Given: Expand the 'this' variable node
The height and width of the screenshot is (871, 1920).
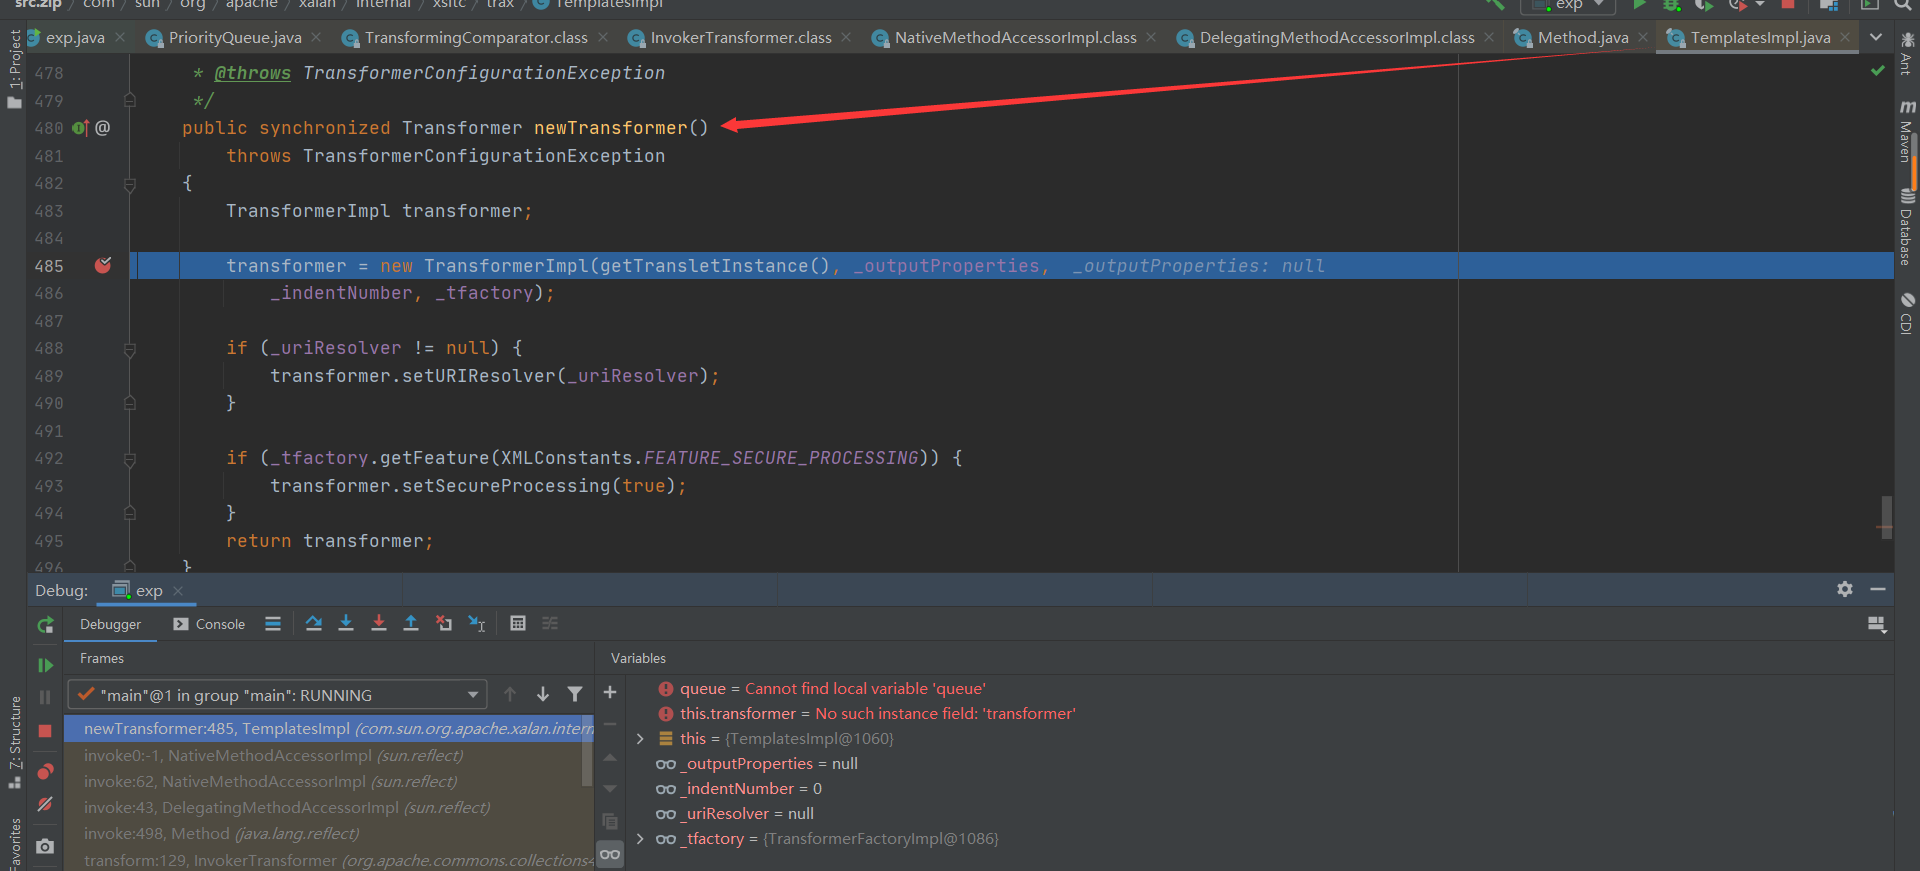Looking at the screenshot, I should (x=640, y=739).
